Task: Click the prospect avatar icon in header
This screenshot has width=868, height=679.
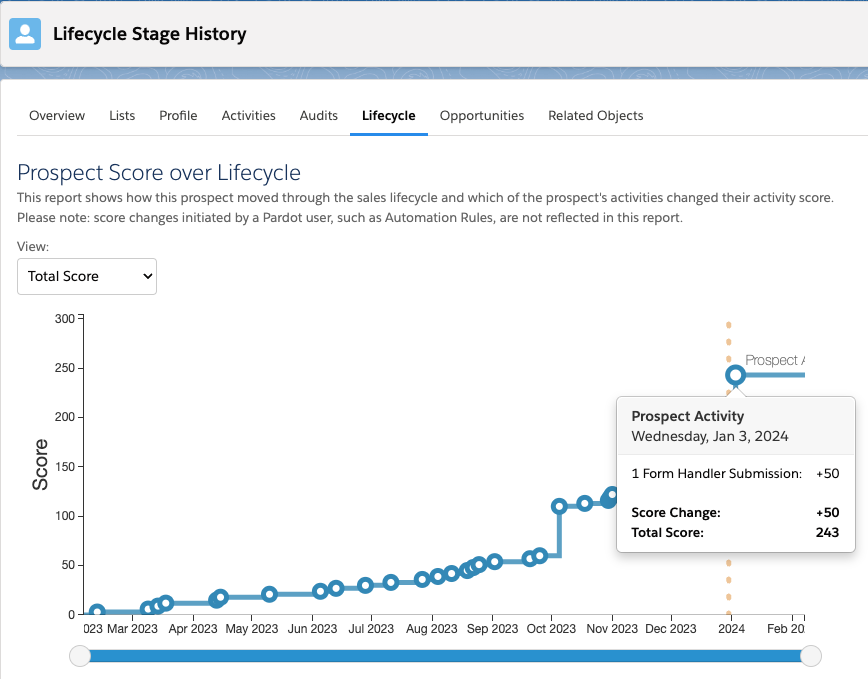Action: (24, 34)
